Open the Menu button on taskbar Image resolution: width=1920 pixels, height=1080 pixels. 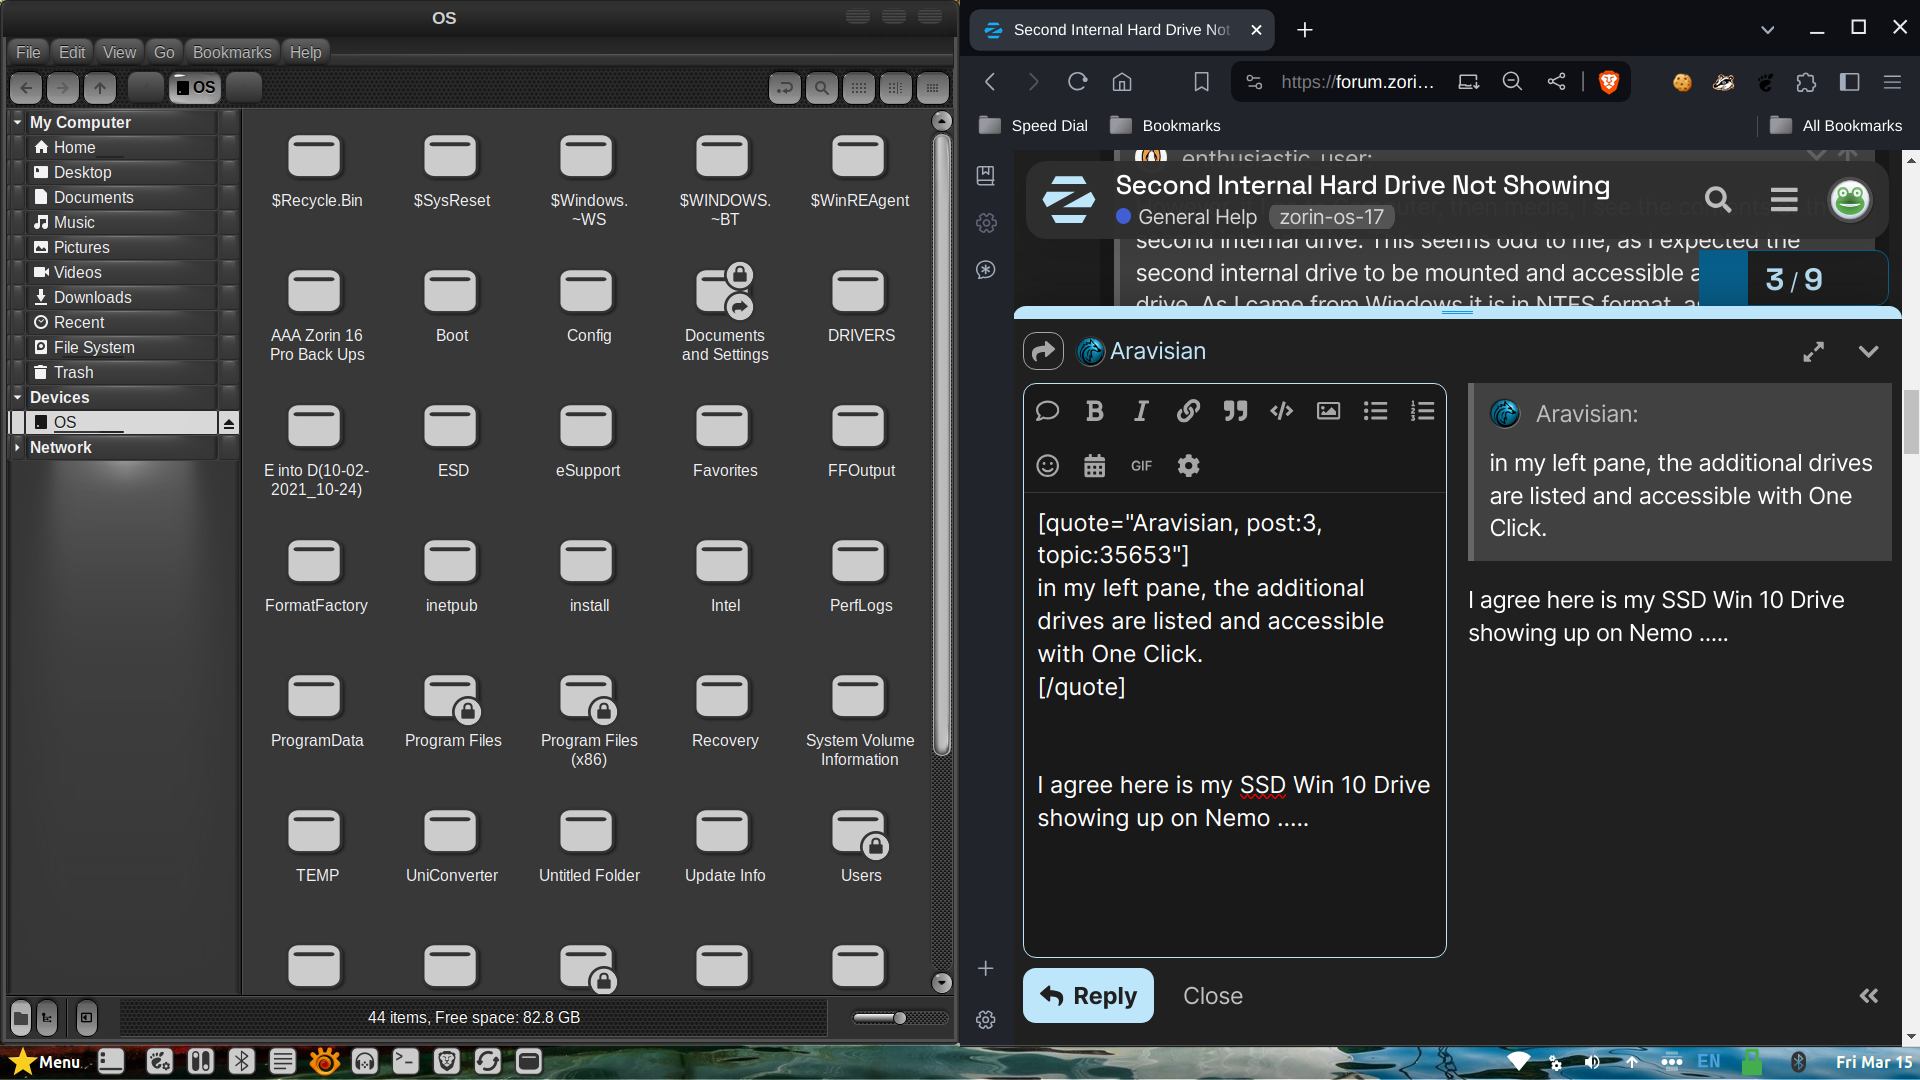click(44, 1062)
